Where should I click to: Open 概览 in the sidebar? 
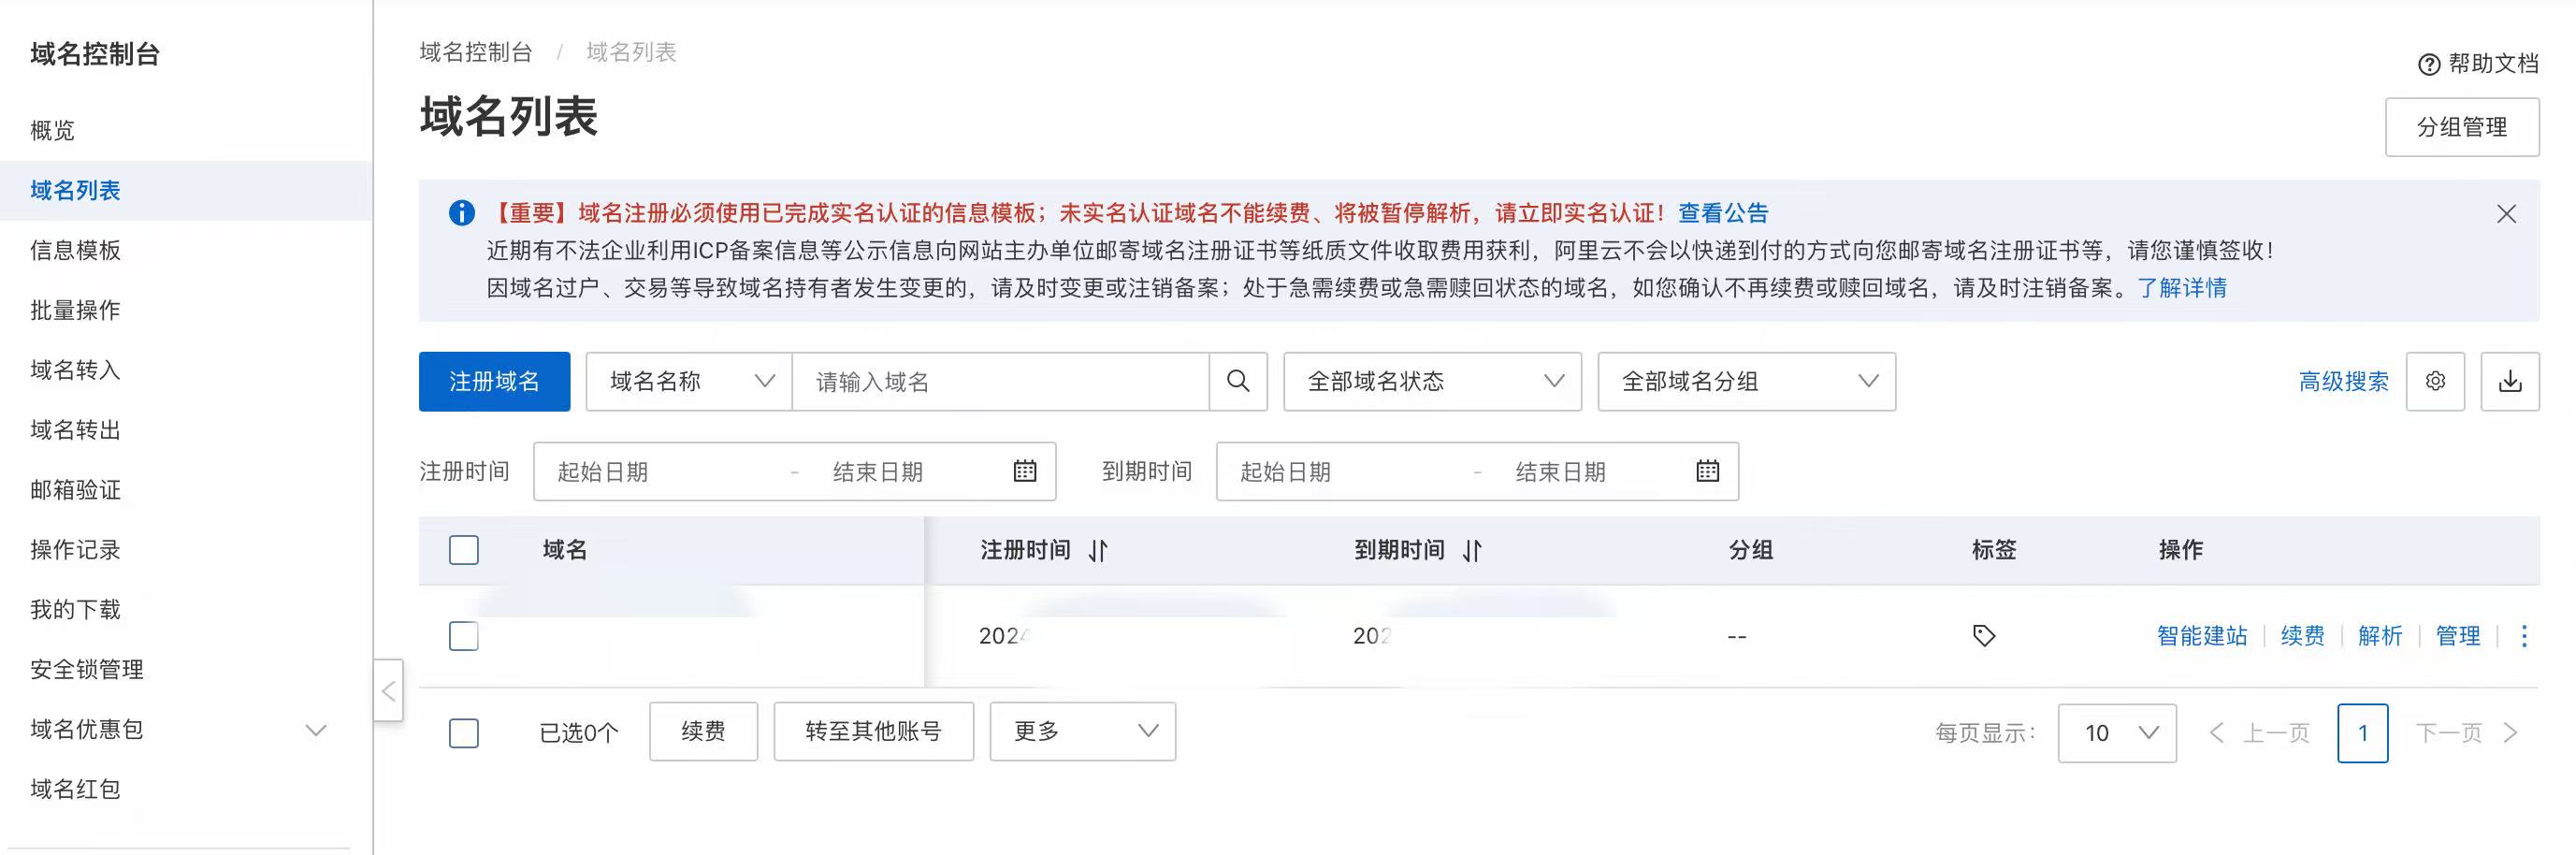pos(53,130)
